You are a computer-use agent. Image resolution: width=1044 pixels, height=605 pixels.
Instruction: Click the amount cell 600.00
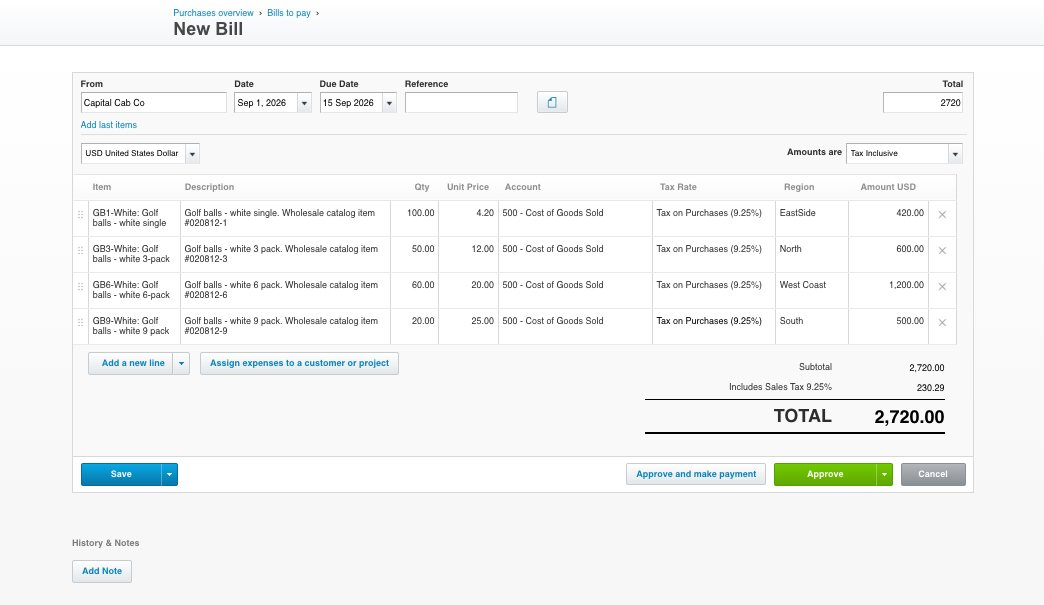tap(888, 254)
